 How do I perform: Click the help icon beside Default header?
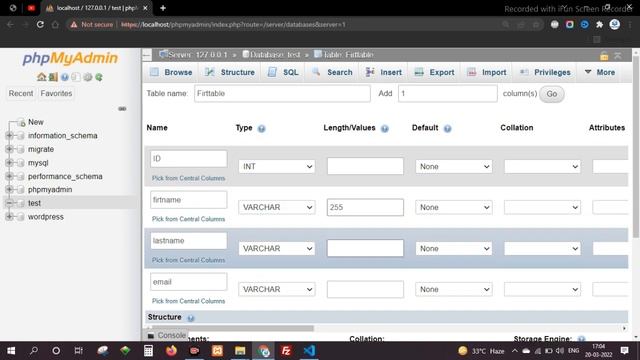447,129
